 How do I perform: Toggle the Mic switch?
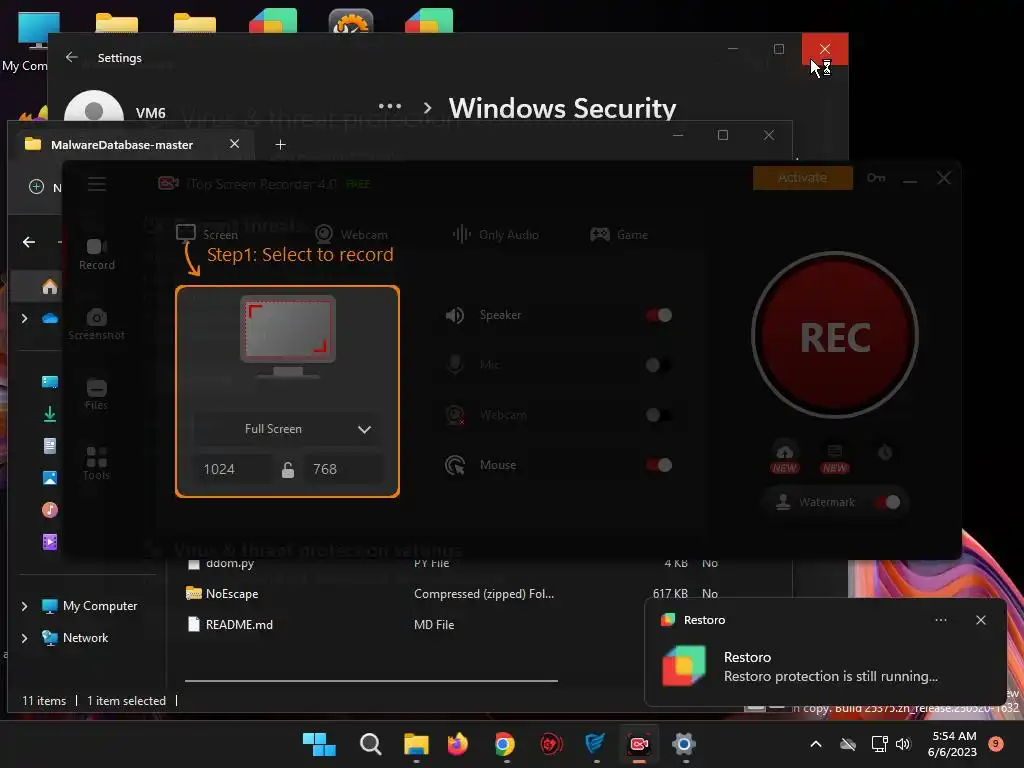(x=659, y=364)
